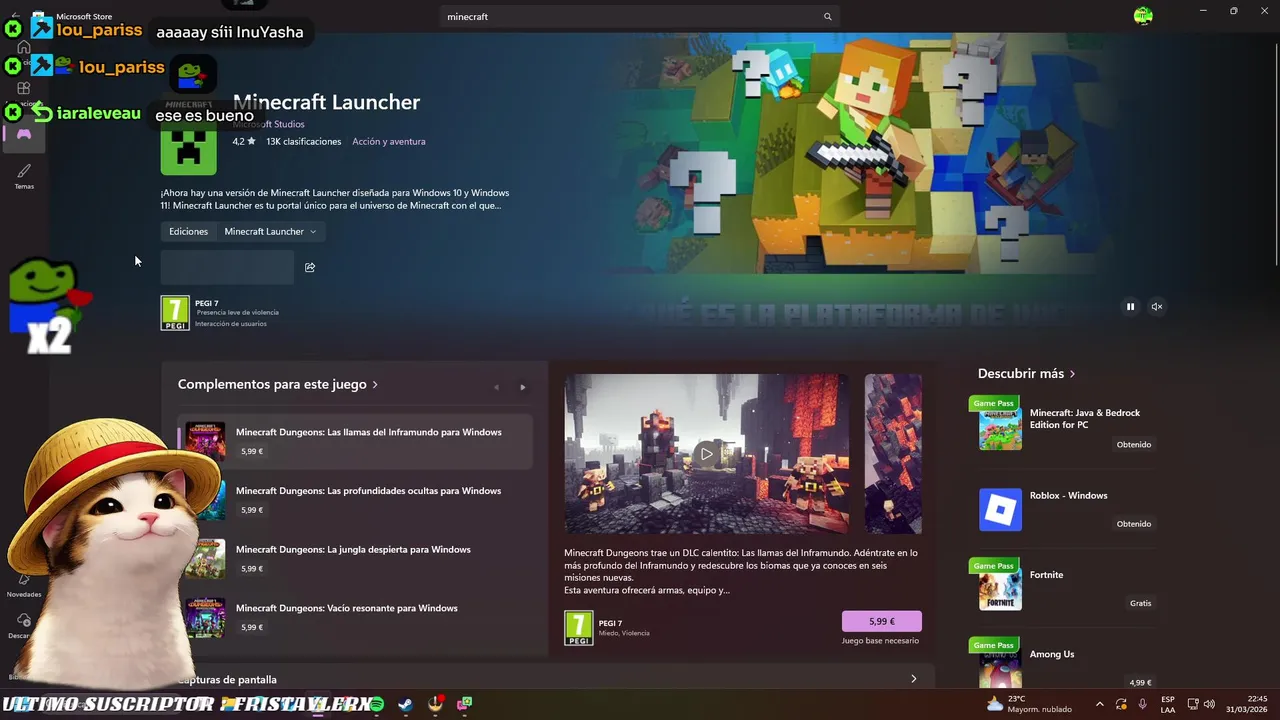This screenshot has height=720, width=1280.
Task: Open the user profile avatar
Action: click(1143, 16)
